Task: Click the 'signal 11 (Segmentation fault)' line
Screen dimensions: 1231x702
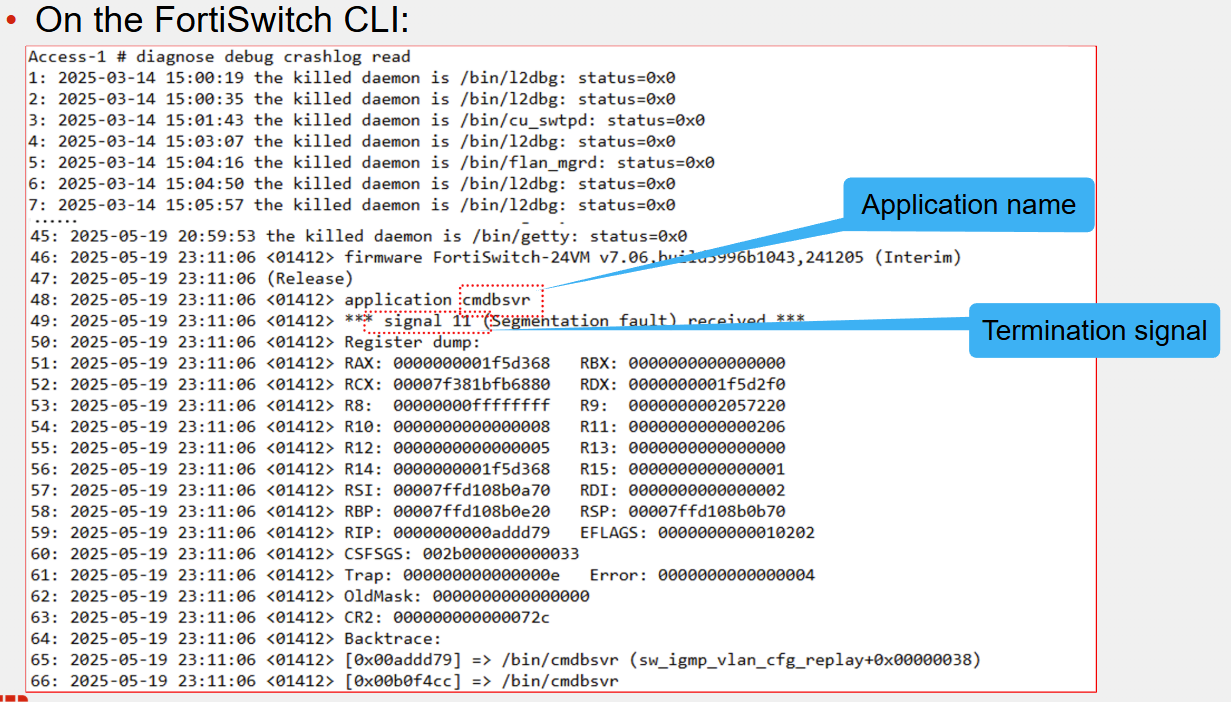Action: pos(416,322)
